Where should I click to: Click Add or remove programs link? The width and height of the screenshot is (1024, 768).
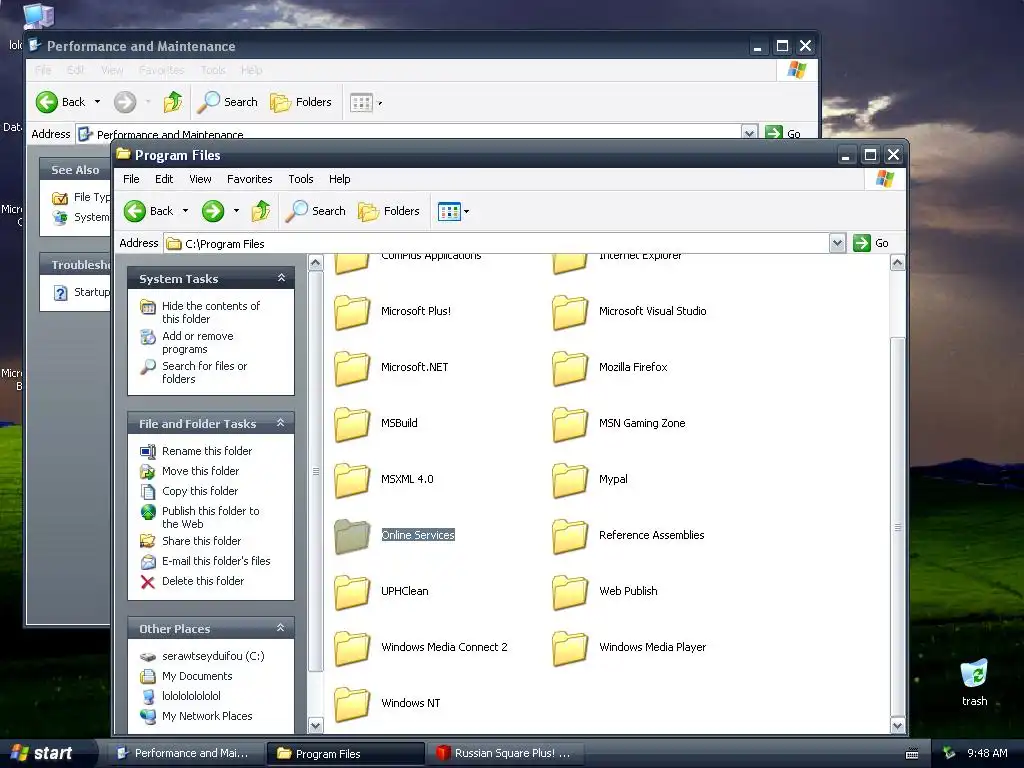pyautogui.click(x=198, y=342)
